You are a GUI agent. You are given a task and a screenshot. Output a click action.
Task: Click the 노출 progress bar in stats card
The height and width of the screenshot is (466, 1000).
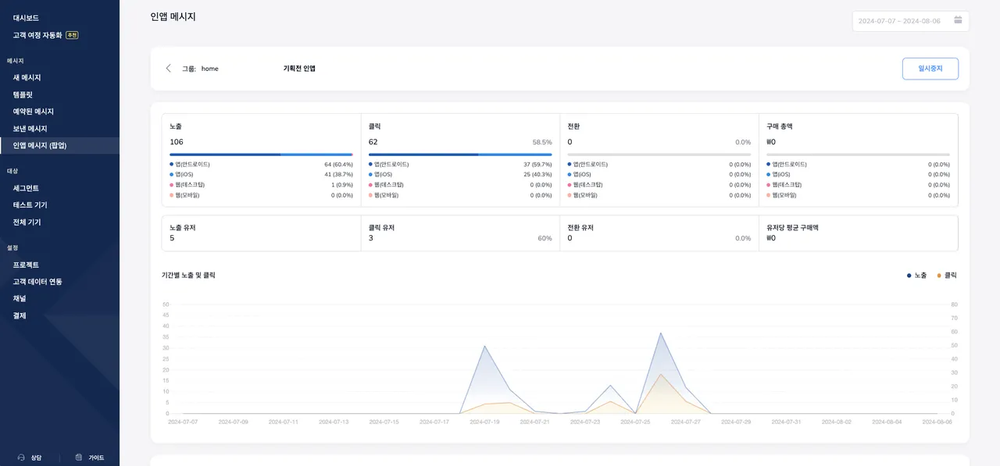(261, 154)
